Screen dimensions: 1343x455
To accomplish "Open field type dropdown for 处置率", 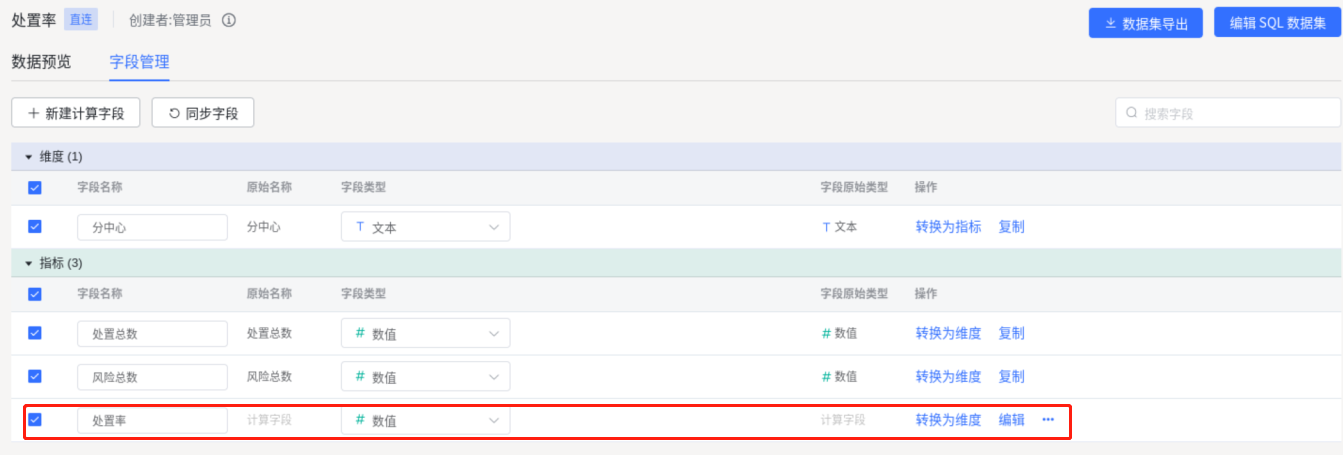I will coord(426,420).
